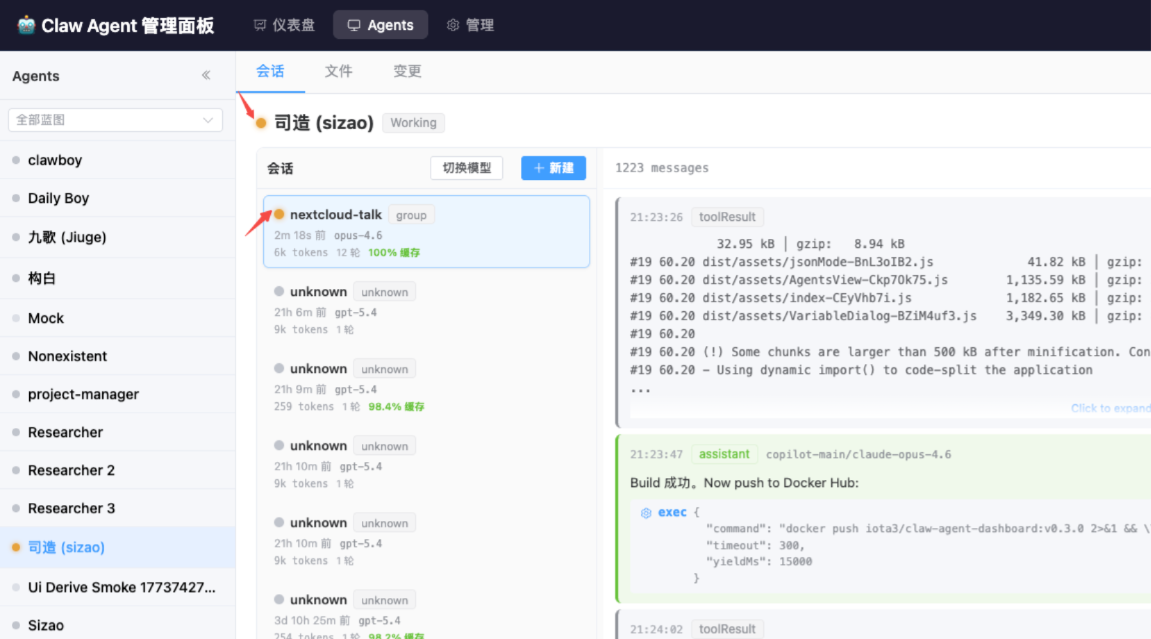
Task: Select 构白 agent in list
Action: [117, 278]
